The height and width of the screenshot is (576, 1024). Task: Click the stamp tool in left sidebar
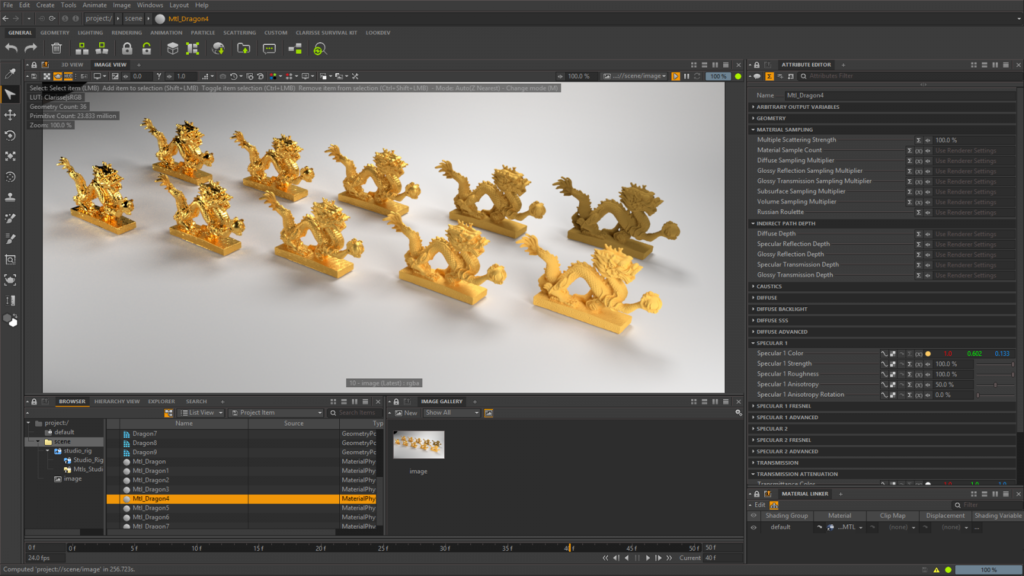point(10,197)
